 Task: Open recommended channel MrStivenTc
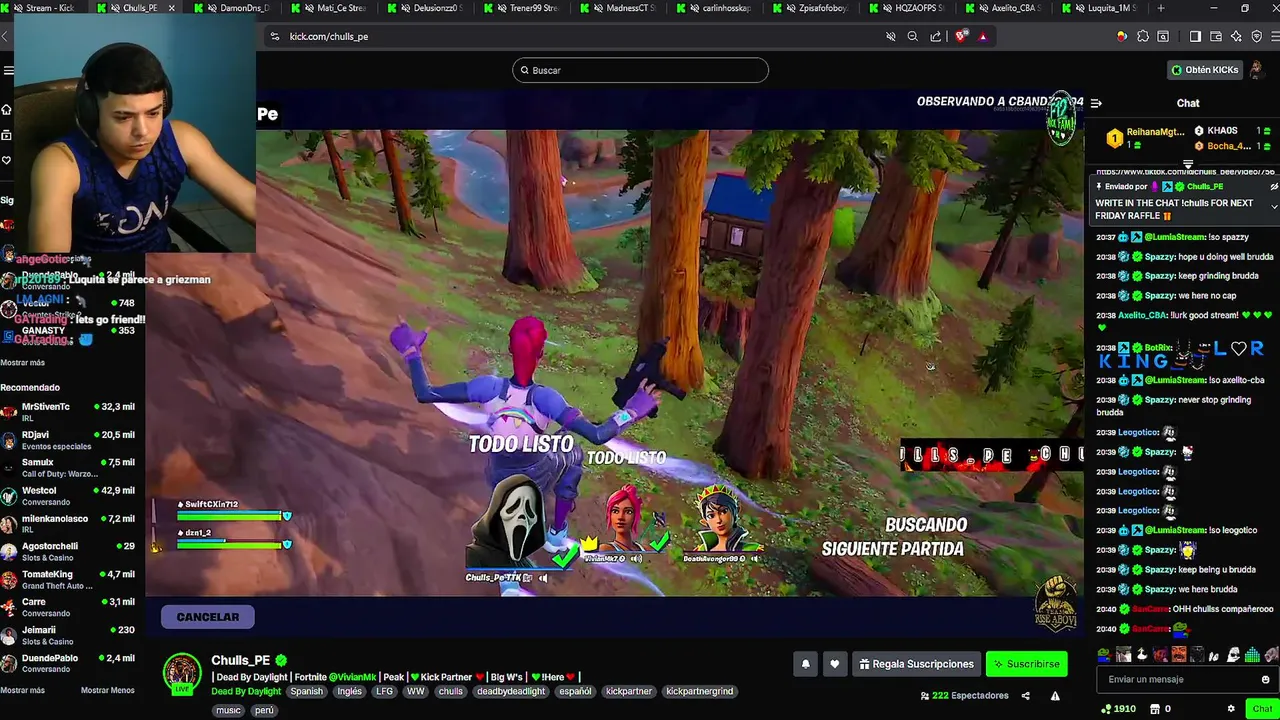(x=70, y=411)
